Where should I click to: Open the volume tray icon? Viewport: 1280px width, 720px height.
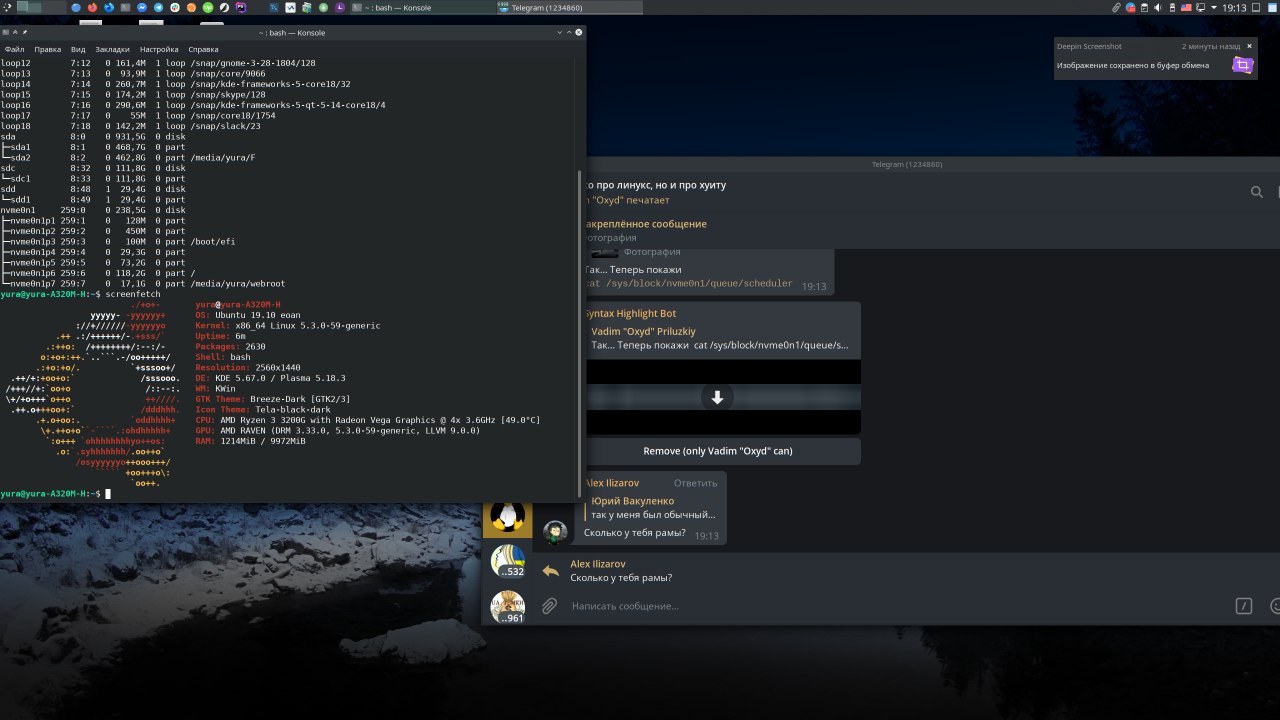click(1158, 7)
